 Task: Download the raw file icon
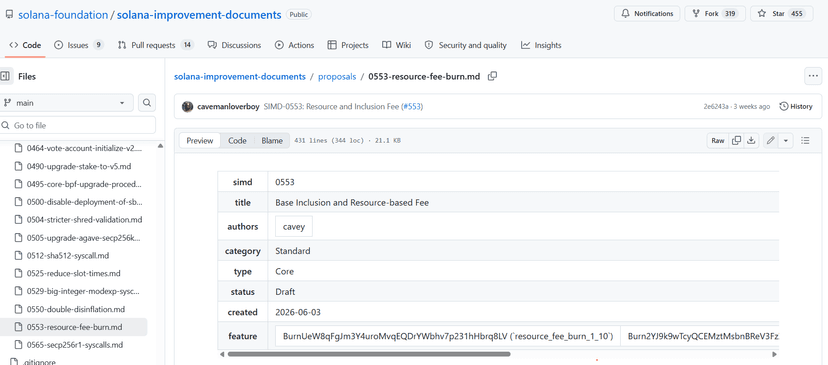[751, 141]
